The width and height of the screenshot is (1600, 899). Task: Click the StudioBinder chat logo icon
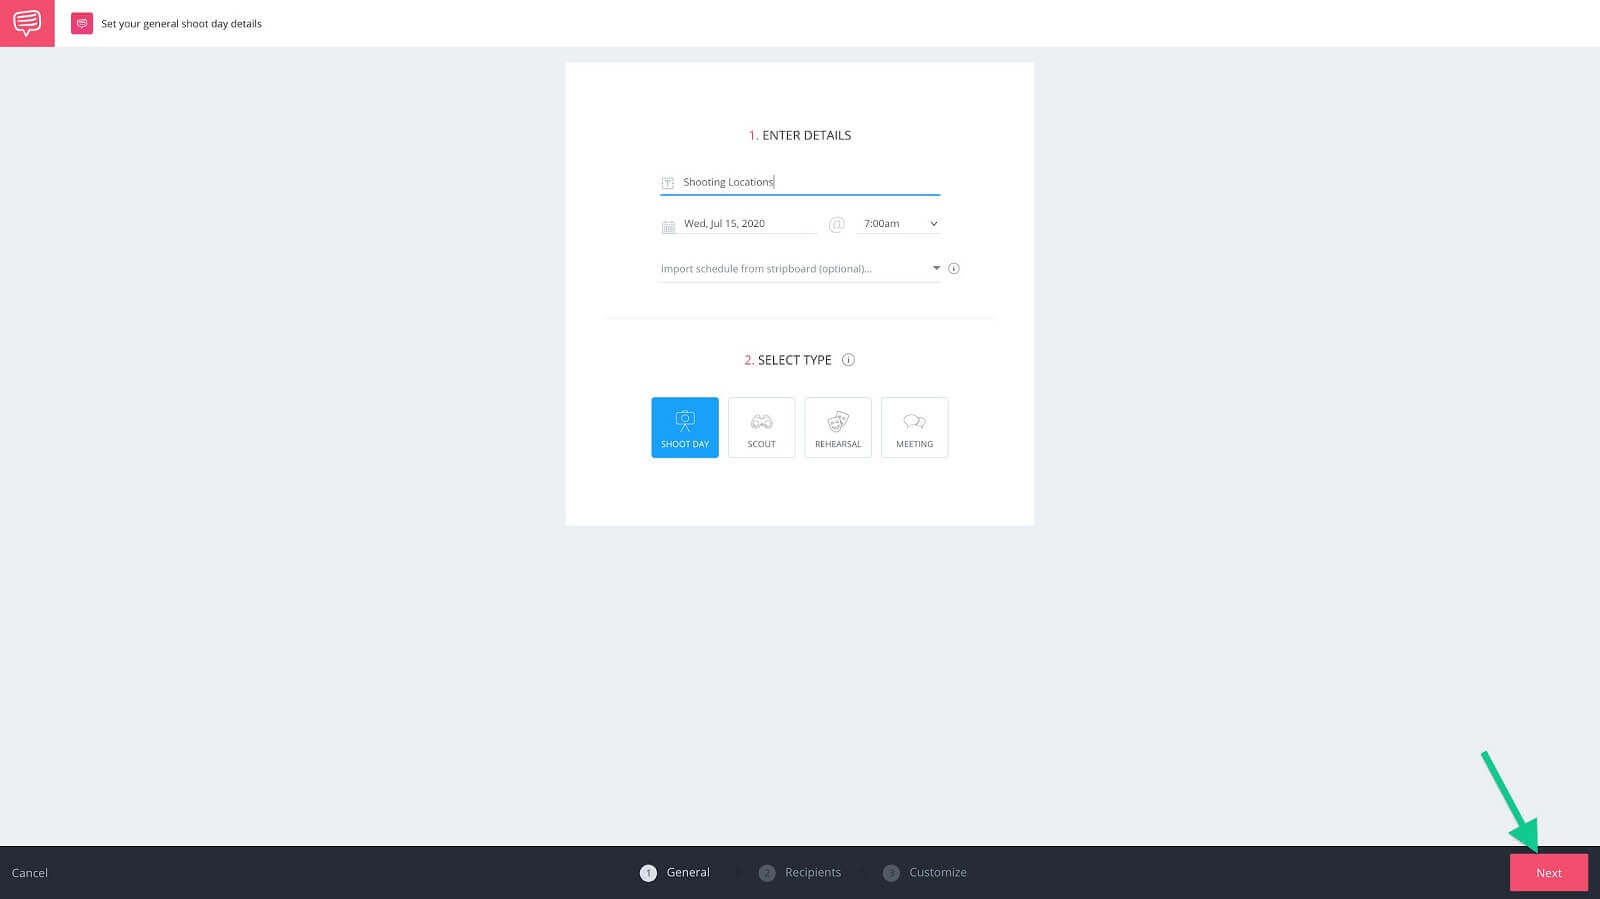[27, 22]
